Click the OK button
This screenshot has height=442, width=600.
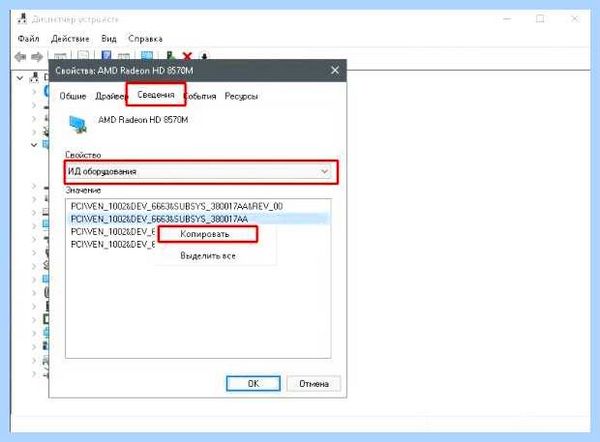point(253,383)
